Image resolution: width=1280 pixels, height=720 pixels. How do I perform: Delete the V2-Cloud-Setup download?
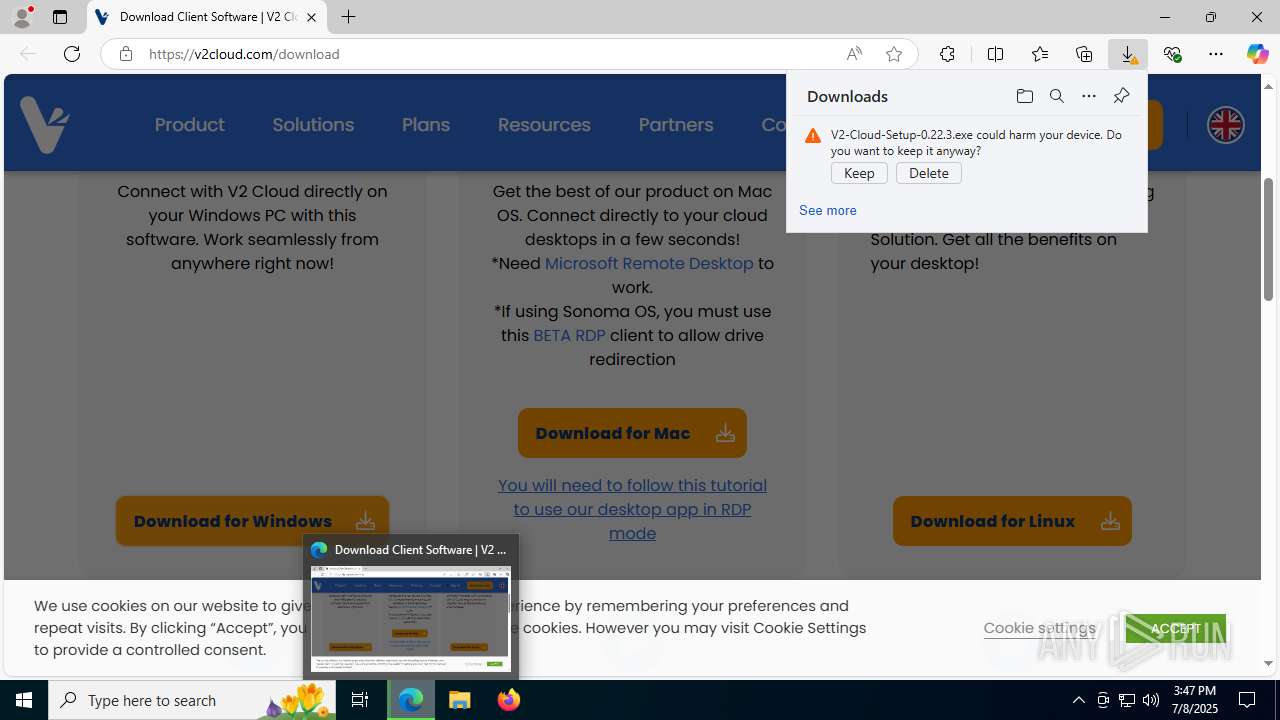point(929,173)
